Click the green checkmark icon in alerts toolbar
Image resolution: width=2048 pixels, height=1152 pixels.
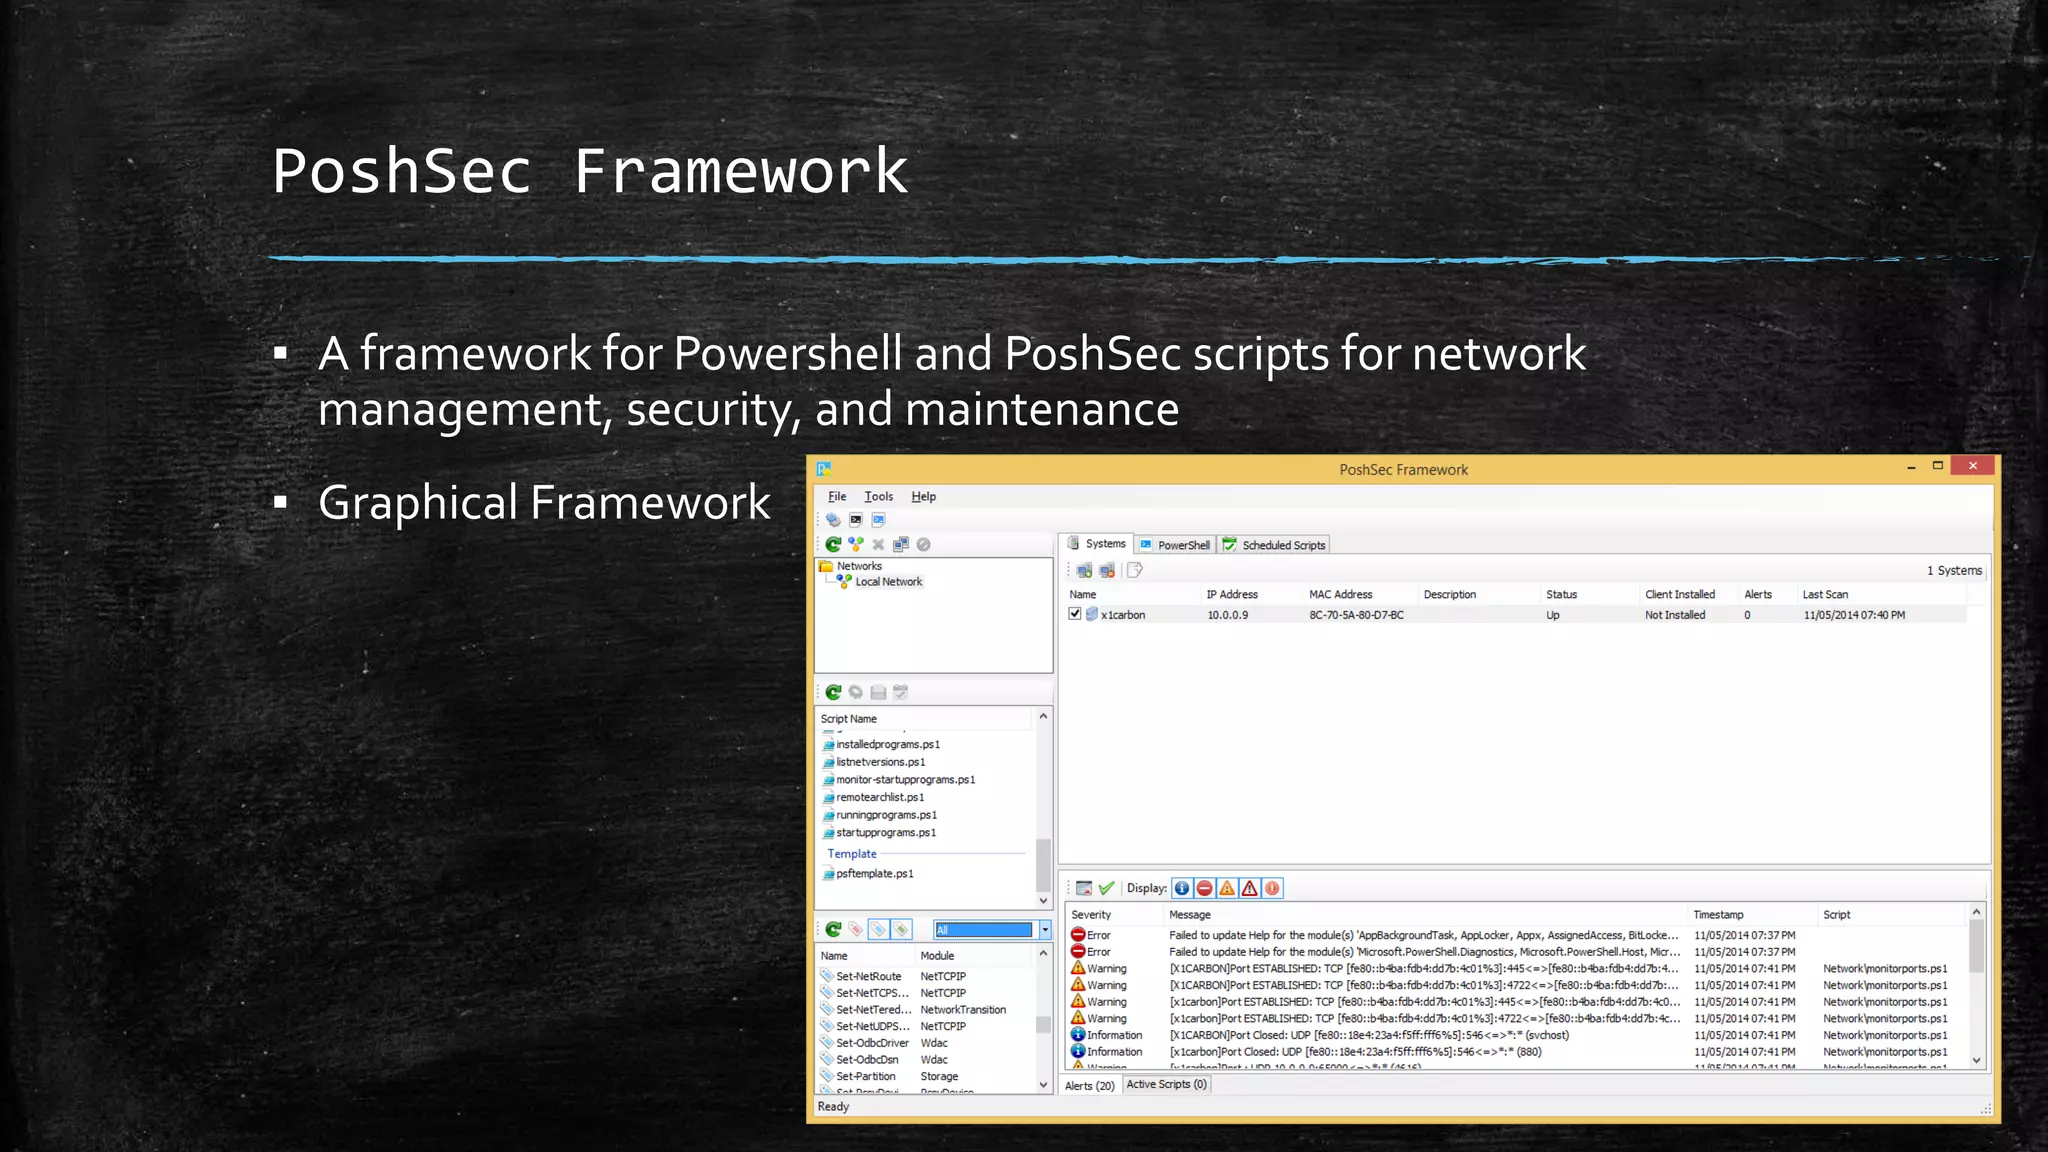click(x=1106, y=888)
